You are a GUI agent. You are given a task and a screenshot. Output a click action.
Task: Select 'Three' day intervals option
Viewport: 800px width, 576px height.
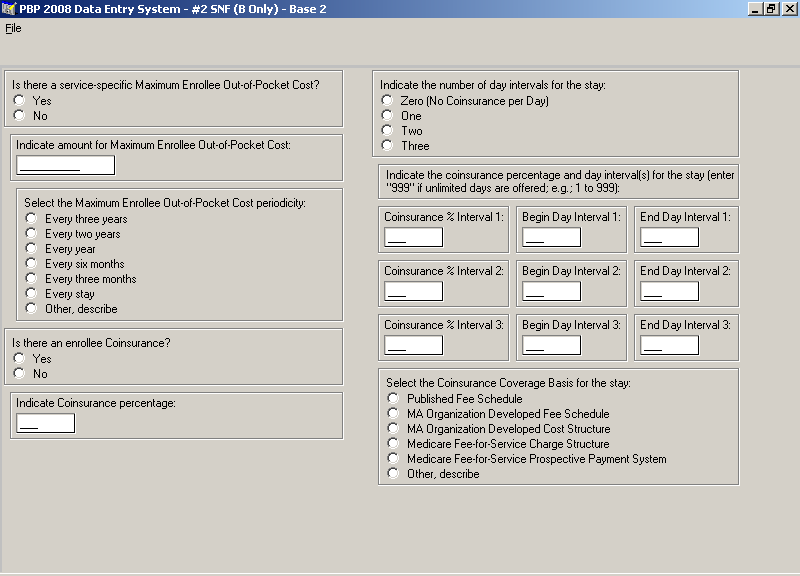pos(387,146)
